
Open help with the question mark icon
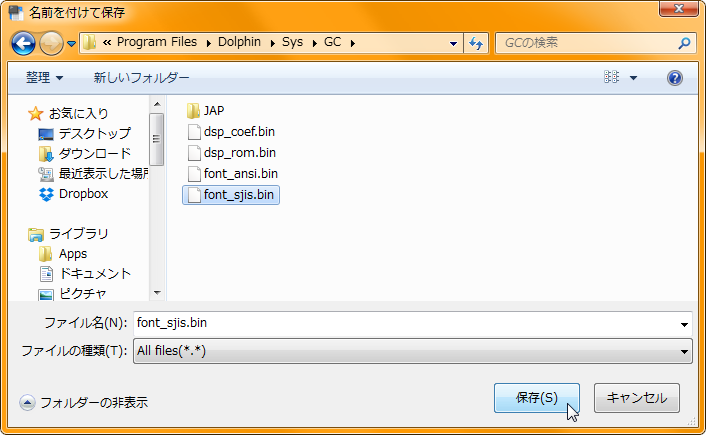click(x=674, y=78)
